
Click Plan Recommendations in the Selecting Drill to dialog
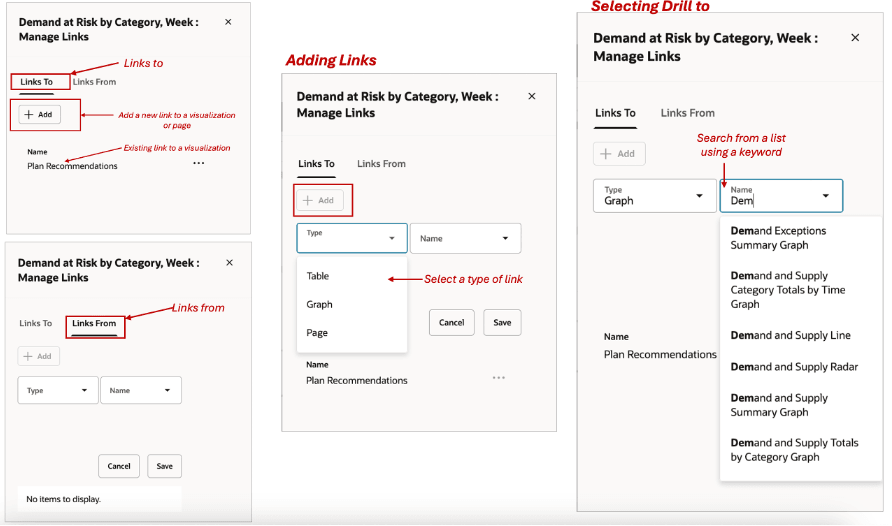coord(660,354)
